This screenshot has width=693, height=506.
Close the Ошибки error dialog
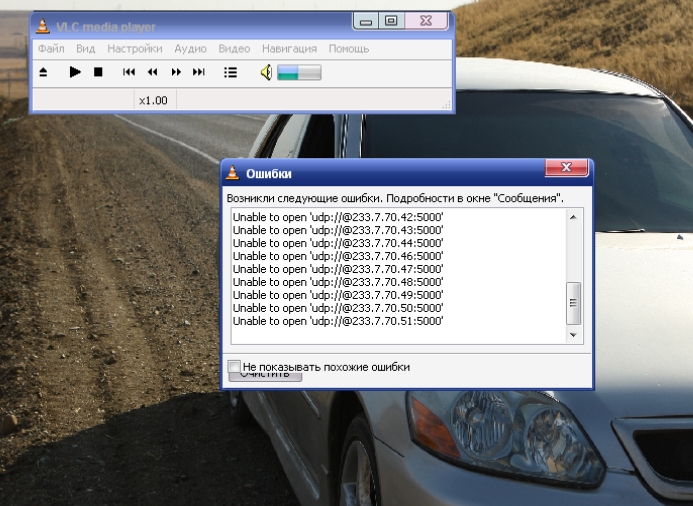(x=566, y=167)
